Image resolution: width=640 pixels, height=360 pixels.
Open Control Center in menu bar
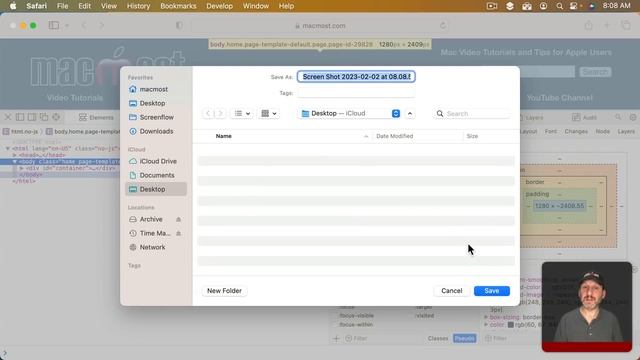coord(574,6)
